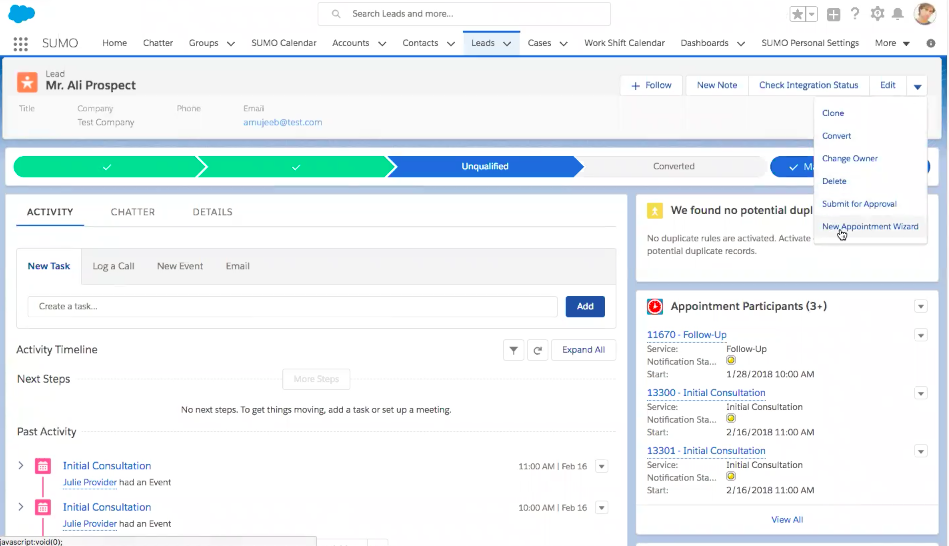Click Check Integration Status button
The width and height of the screenshot is (949, 546).
[809, 85]
